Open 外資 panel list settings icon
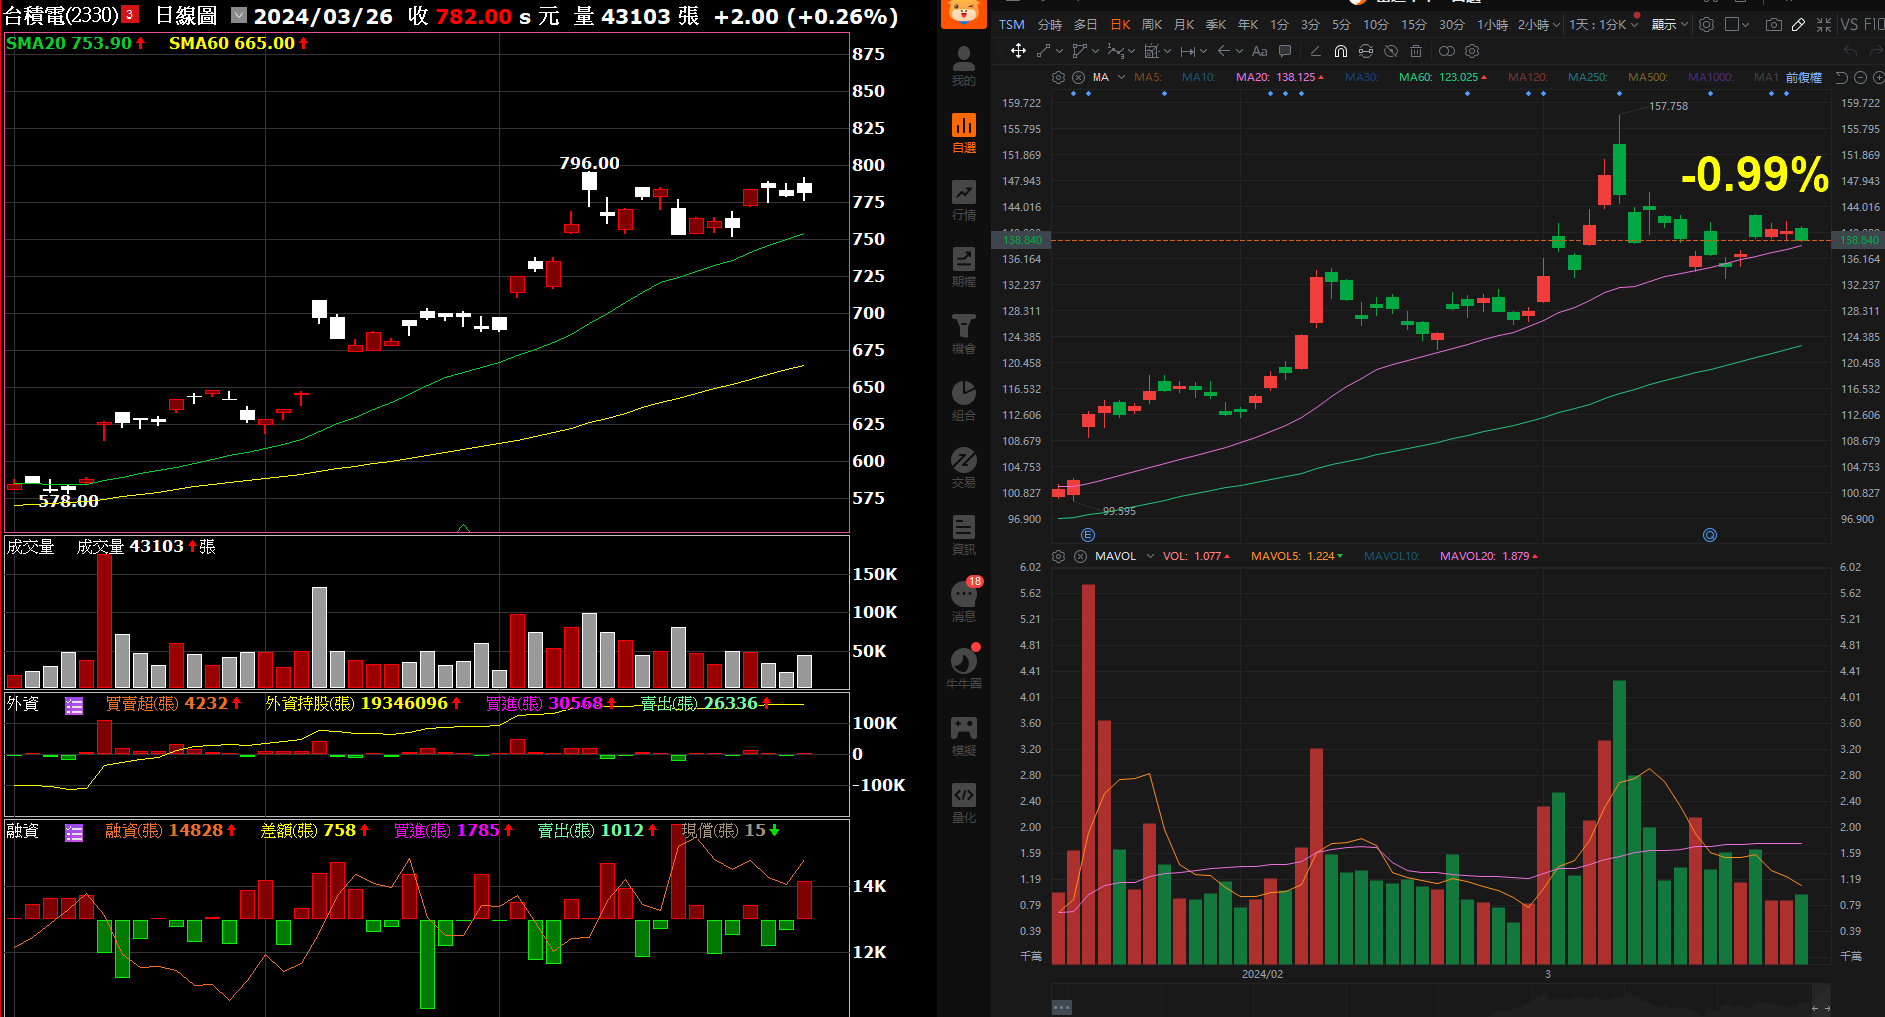The width and height of the screenshot is (1885, 1017). pos(74,705)
